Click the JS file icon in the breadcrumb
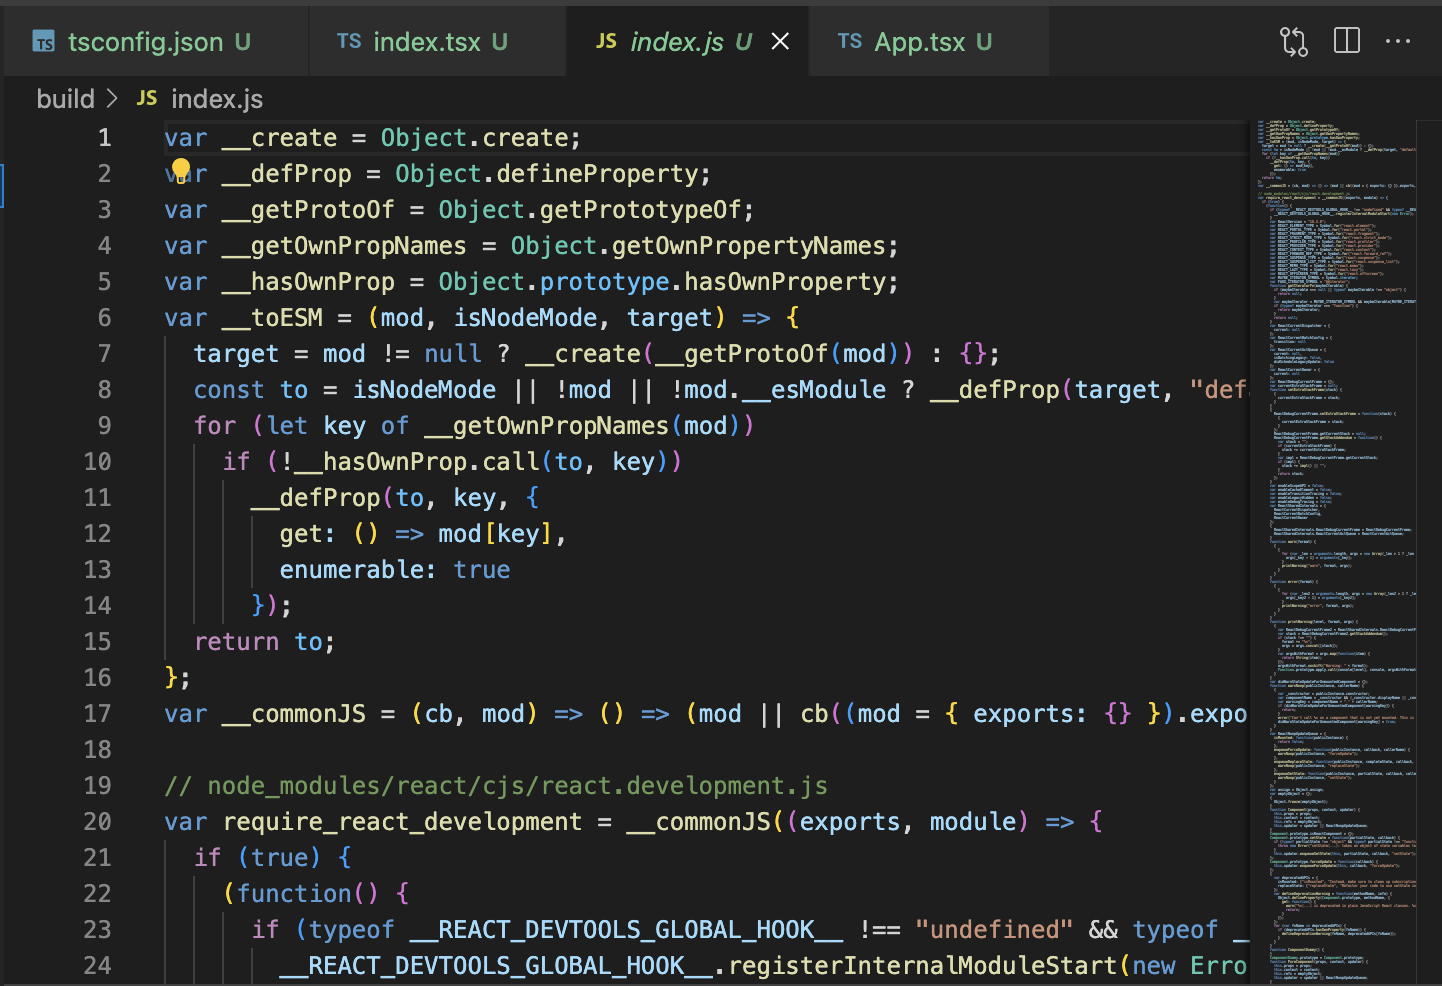The width and height of the screenshot is (1442, 986). 145,98
